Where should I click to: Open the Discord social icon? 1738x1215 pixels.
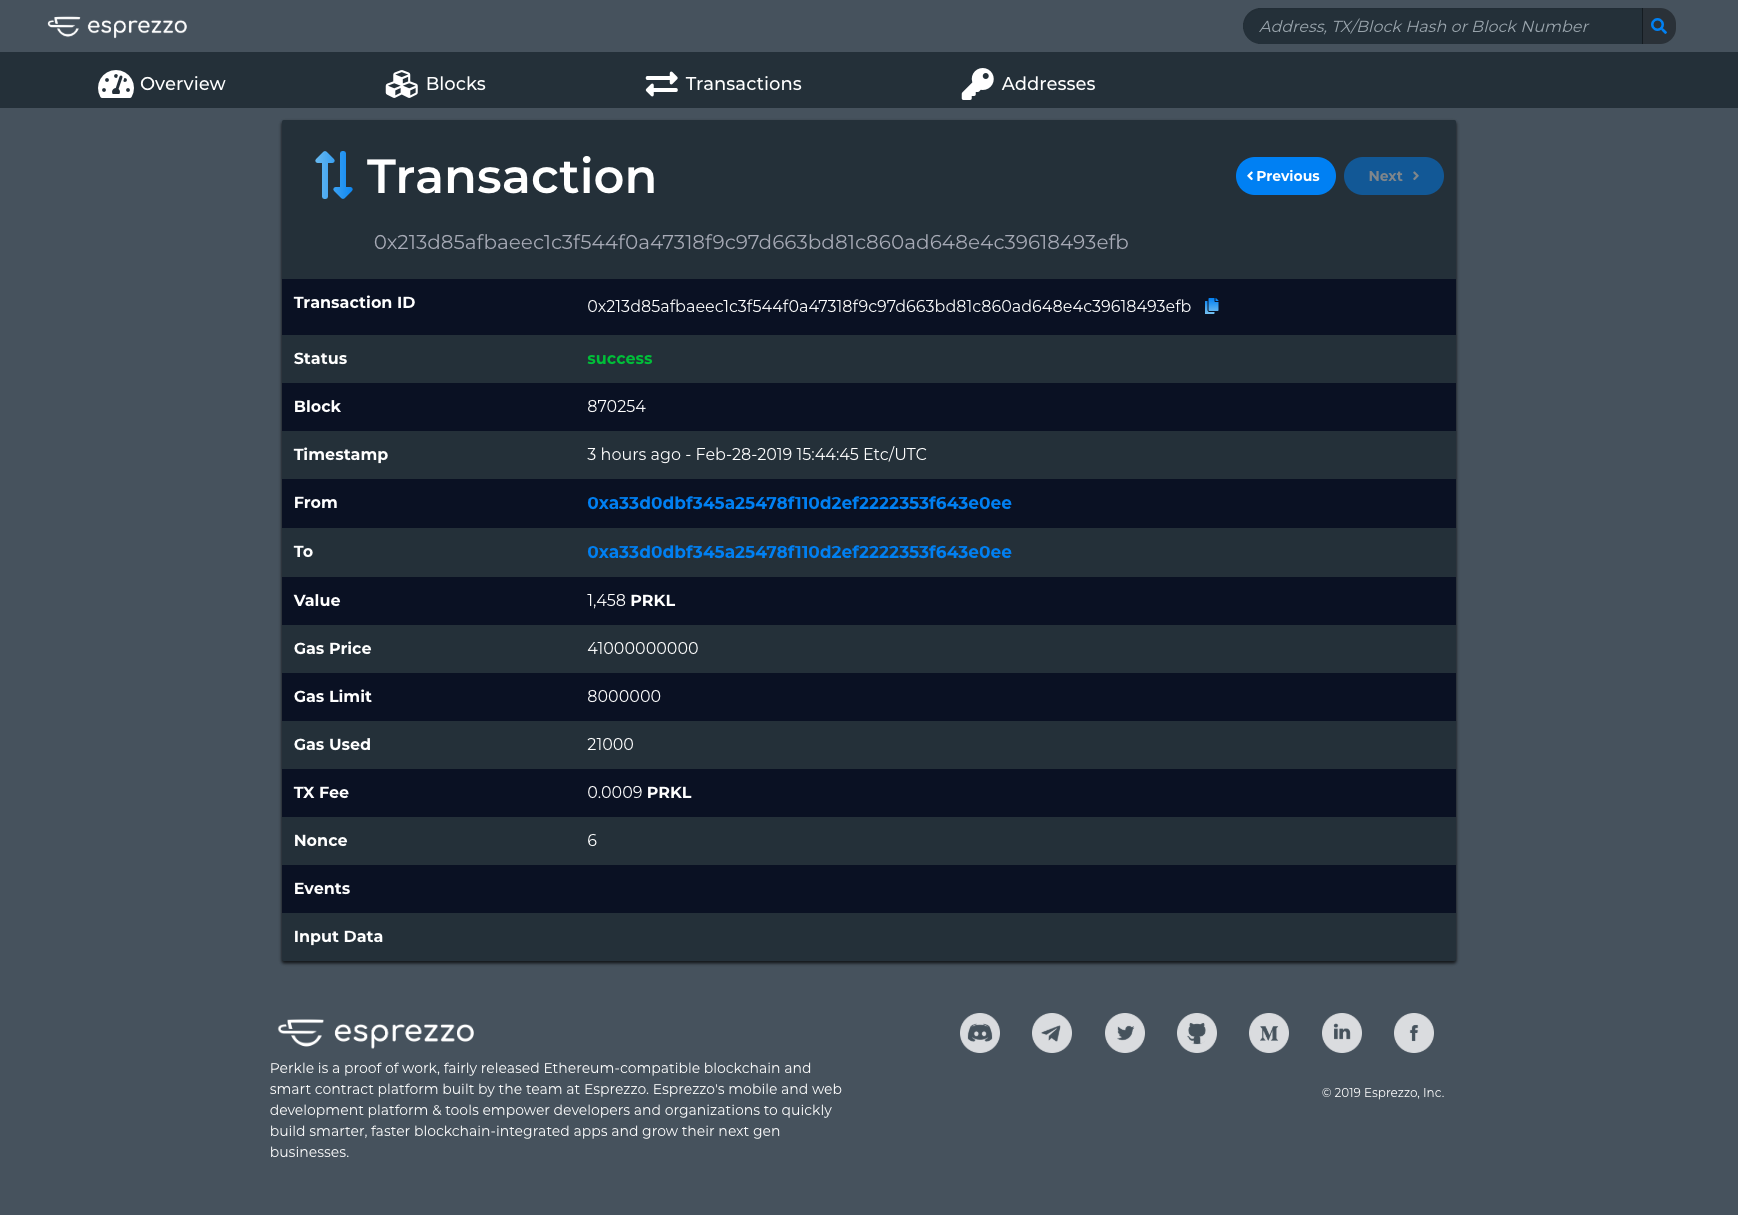[x=980, y=1033]
